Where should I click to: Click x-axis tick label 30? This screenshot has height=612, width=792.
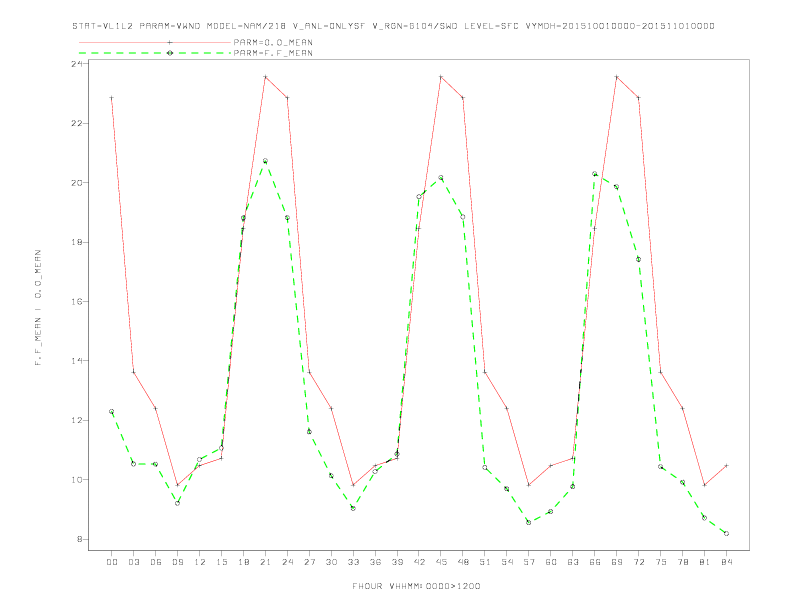click(331, 562)
